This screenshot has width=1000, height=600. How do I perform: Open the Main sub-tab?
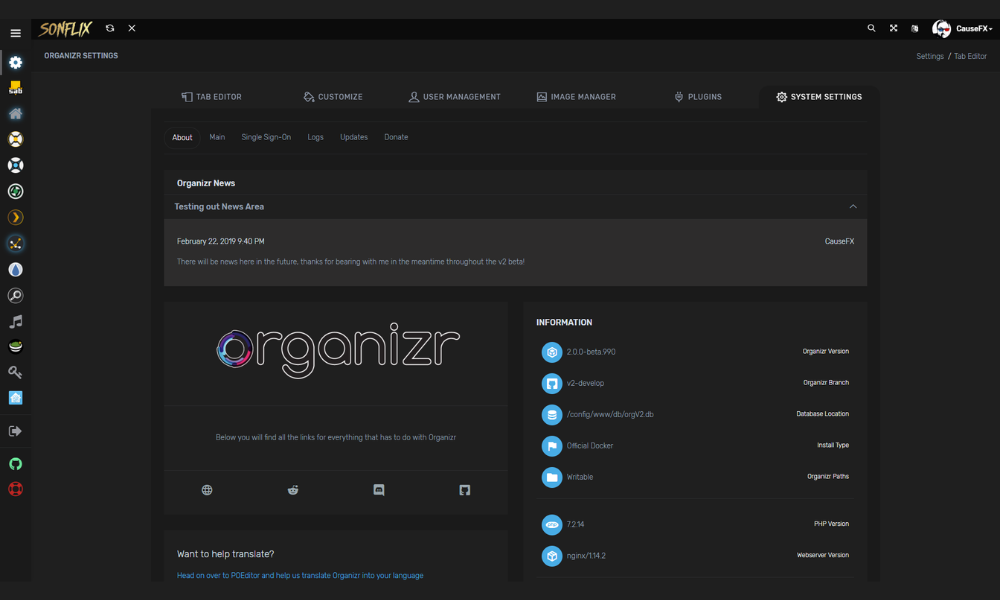(x=217, y=137)
